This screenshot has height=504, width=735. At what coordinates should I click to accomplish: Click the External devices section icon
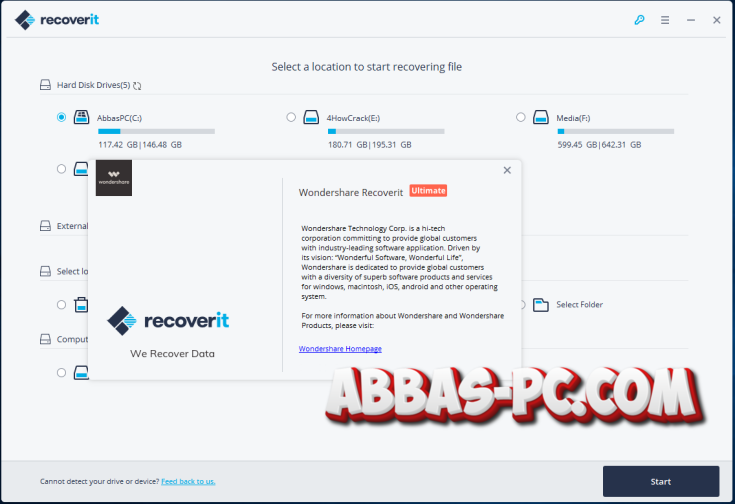point(45,226)
